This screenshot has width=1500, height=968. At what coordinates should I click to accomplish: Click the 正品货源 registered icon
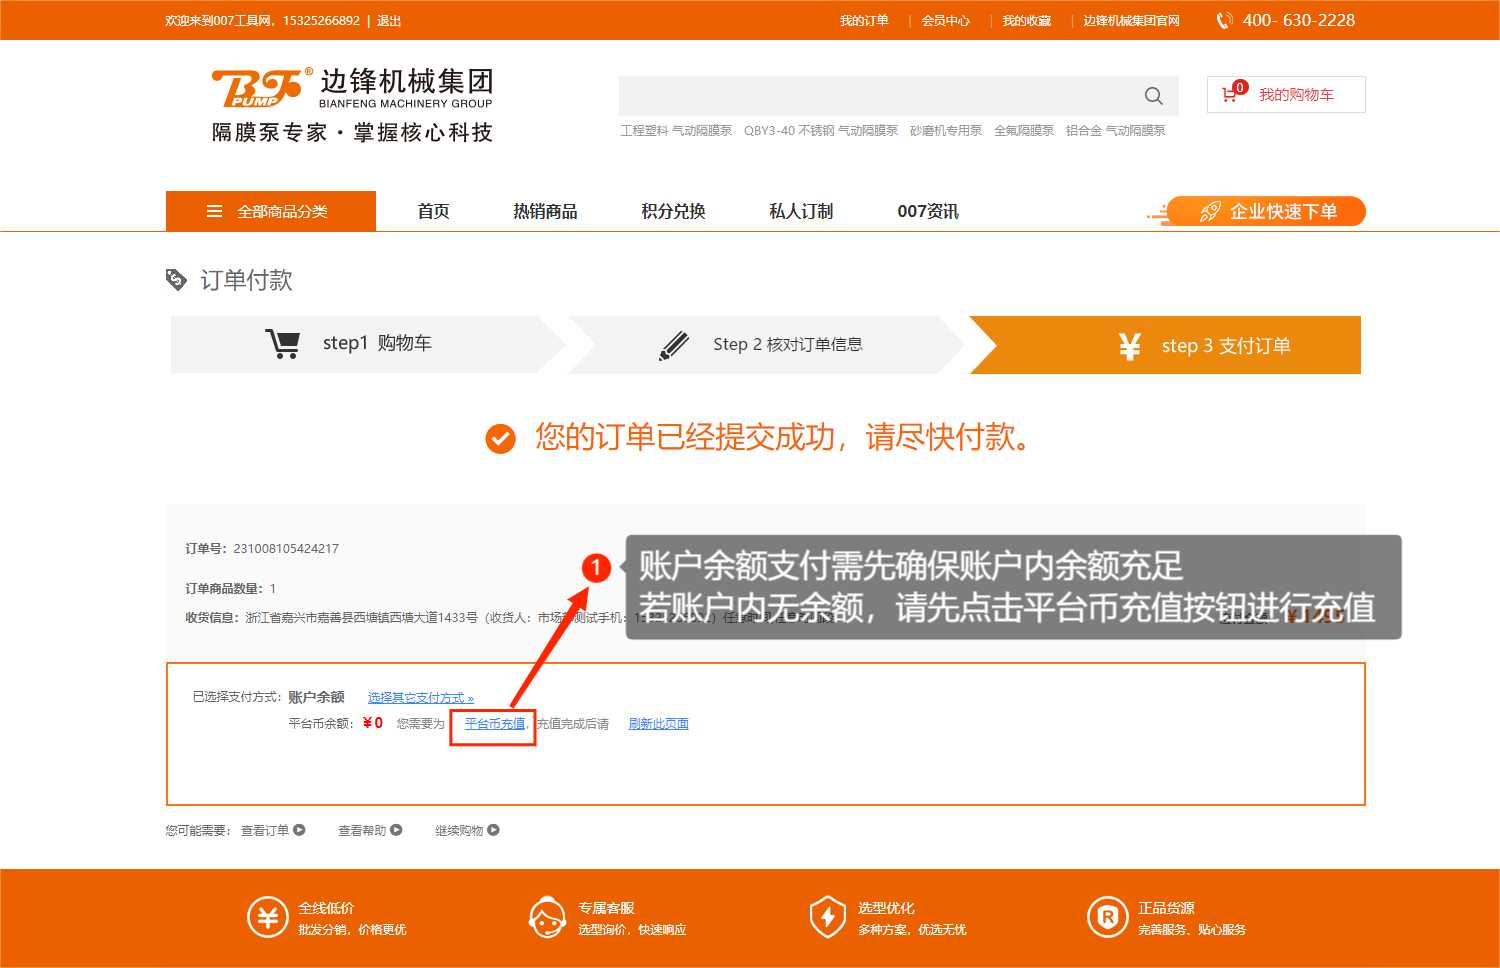tap(1108, 917)
